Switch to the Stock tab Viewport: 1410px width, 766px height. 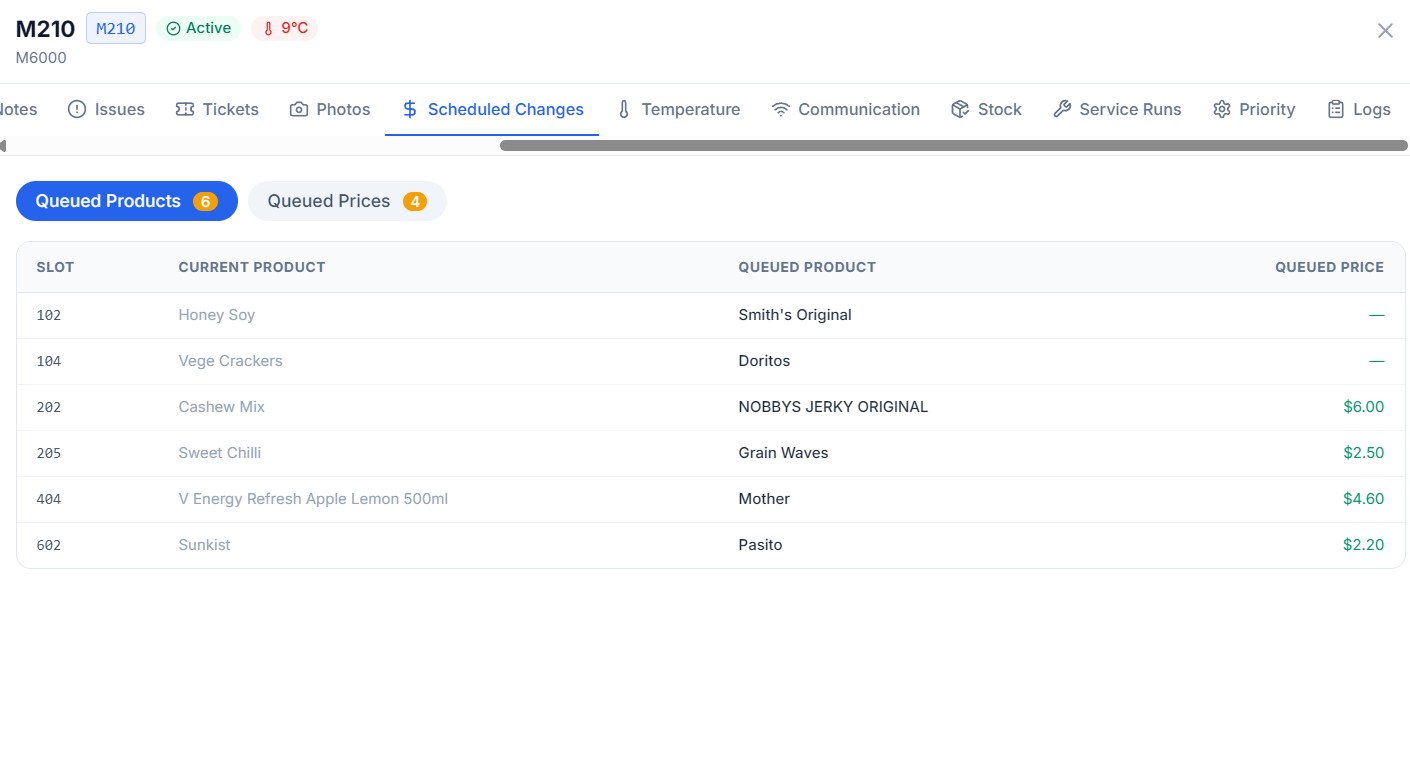986,109
